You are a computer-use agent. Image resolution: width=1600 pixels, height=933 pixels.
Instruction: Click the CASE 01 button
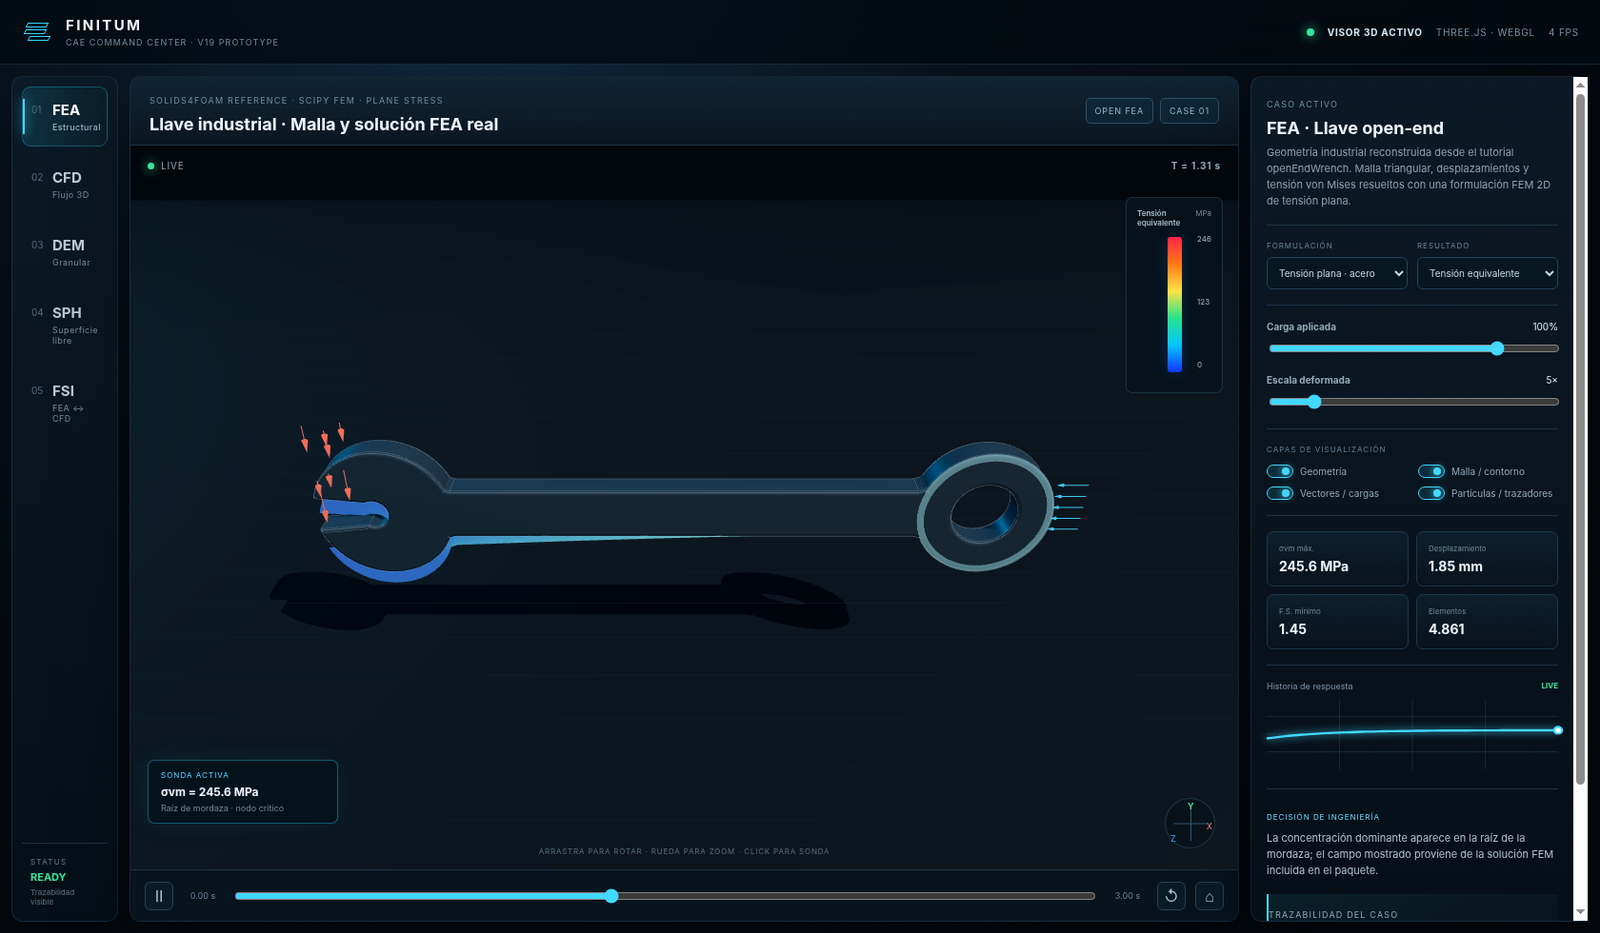[x=1189, y=111]
